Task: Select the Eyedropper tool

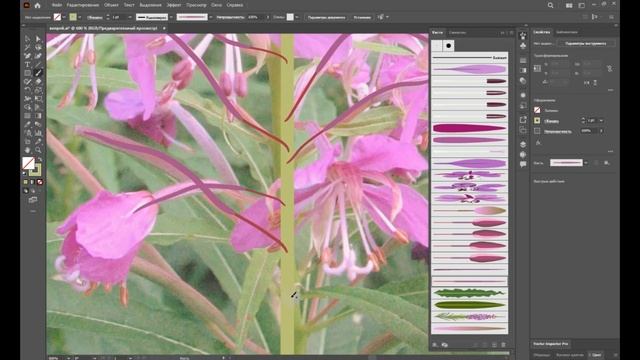Action: (28, 124)
